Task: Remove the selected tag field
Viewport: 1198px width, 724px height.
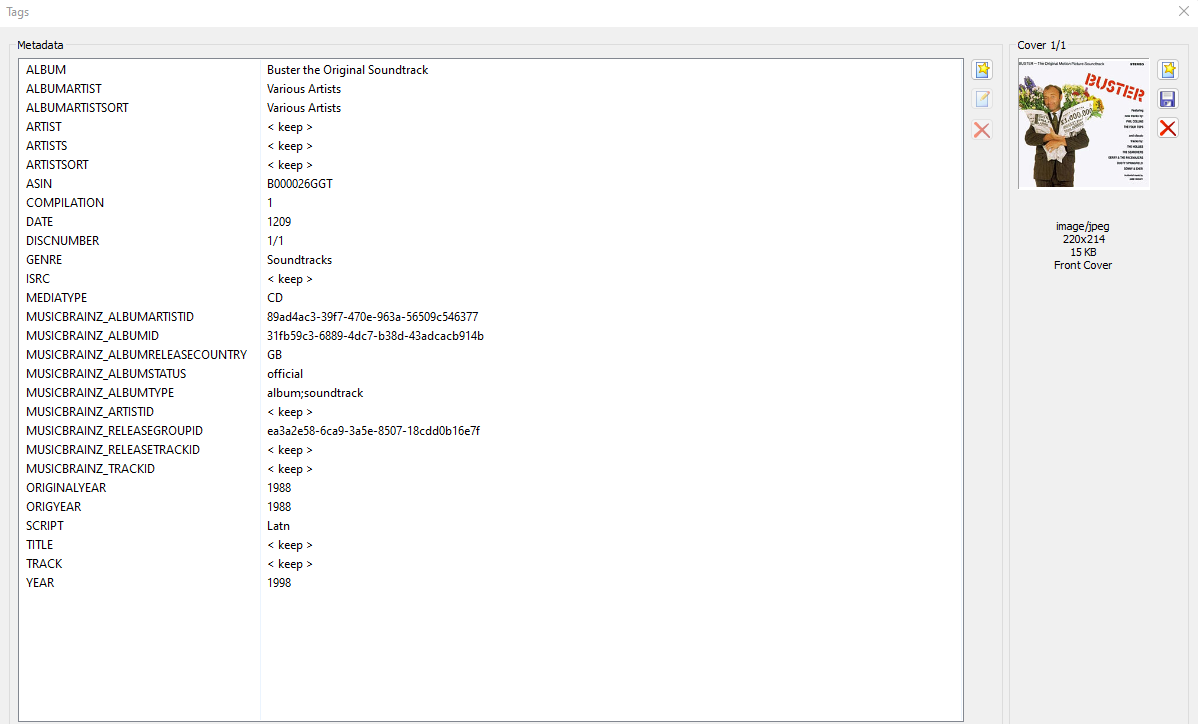Action: pos(982,129)
